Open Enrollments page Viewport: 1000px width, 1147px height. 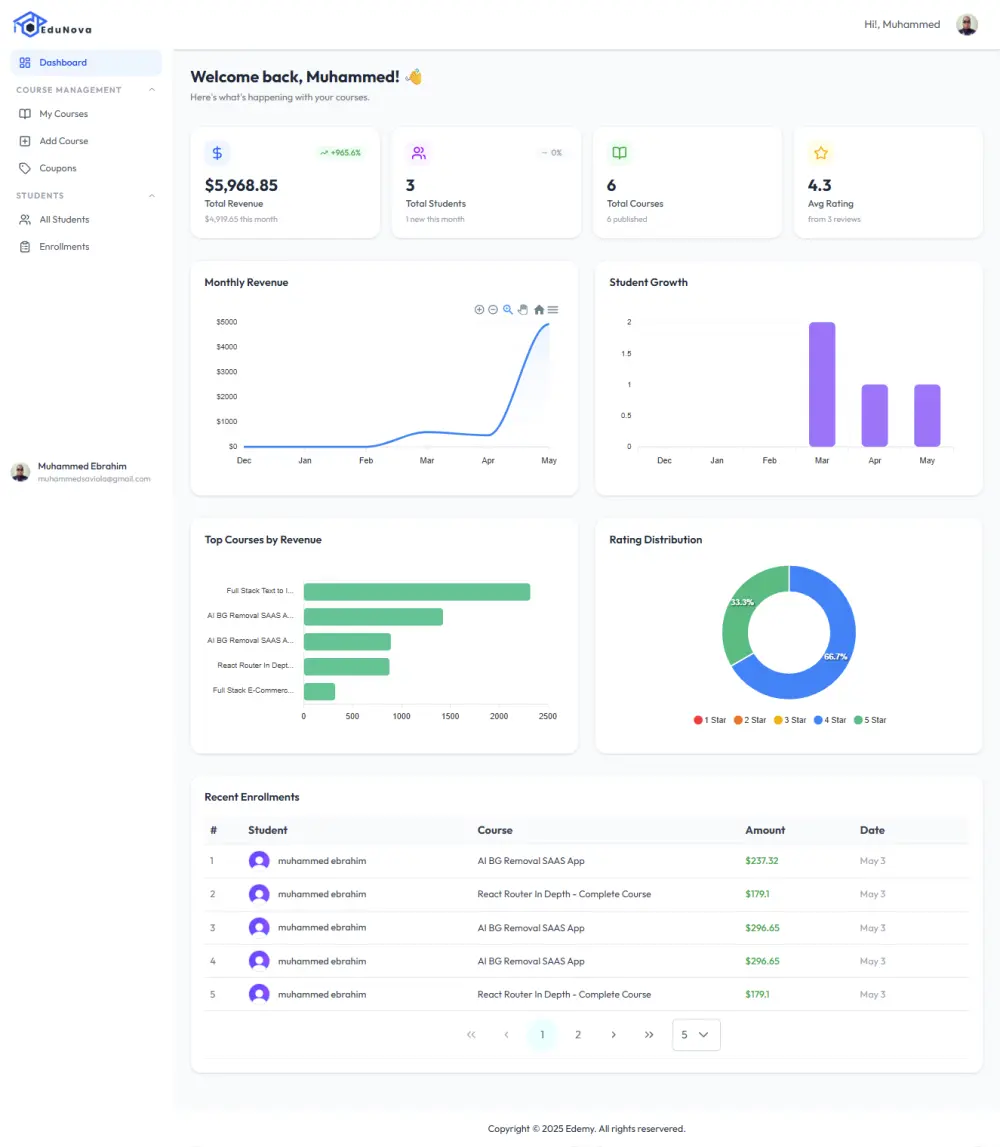86,247
